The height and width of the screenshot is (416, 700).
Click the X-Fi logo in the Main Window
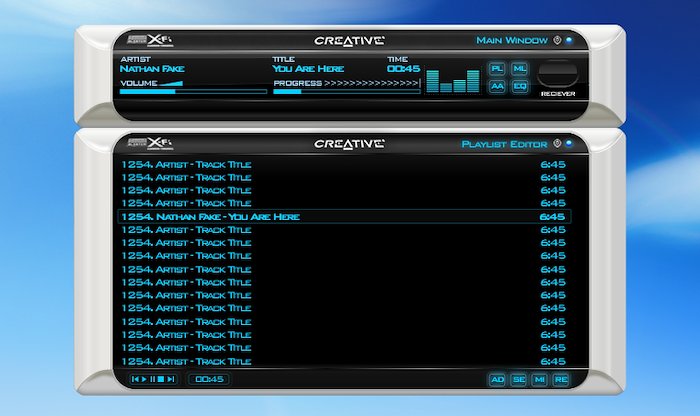(x=150, y=40)
